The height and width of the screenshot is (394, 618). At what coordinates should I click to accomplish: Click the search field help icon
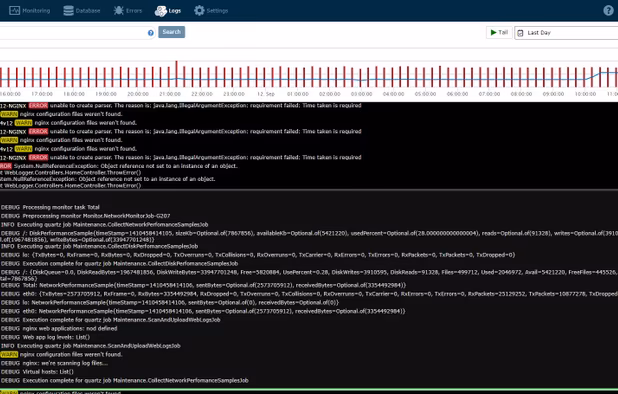151,33
